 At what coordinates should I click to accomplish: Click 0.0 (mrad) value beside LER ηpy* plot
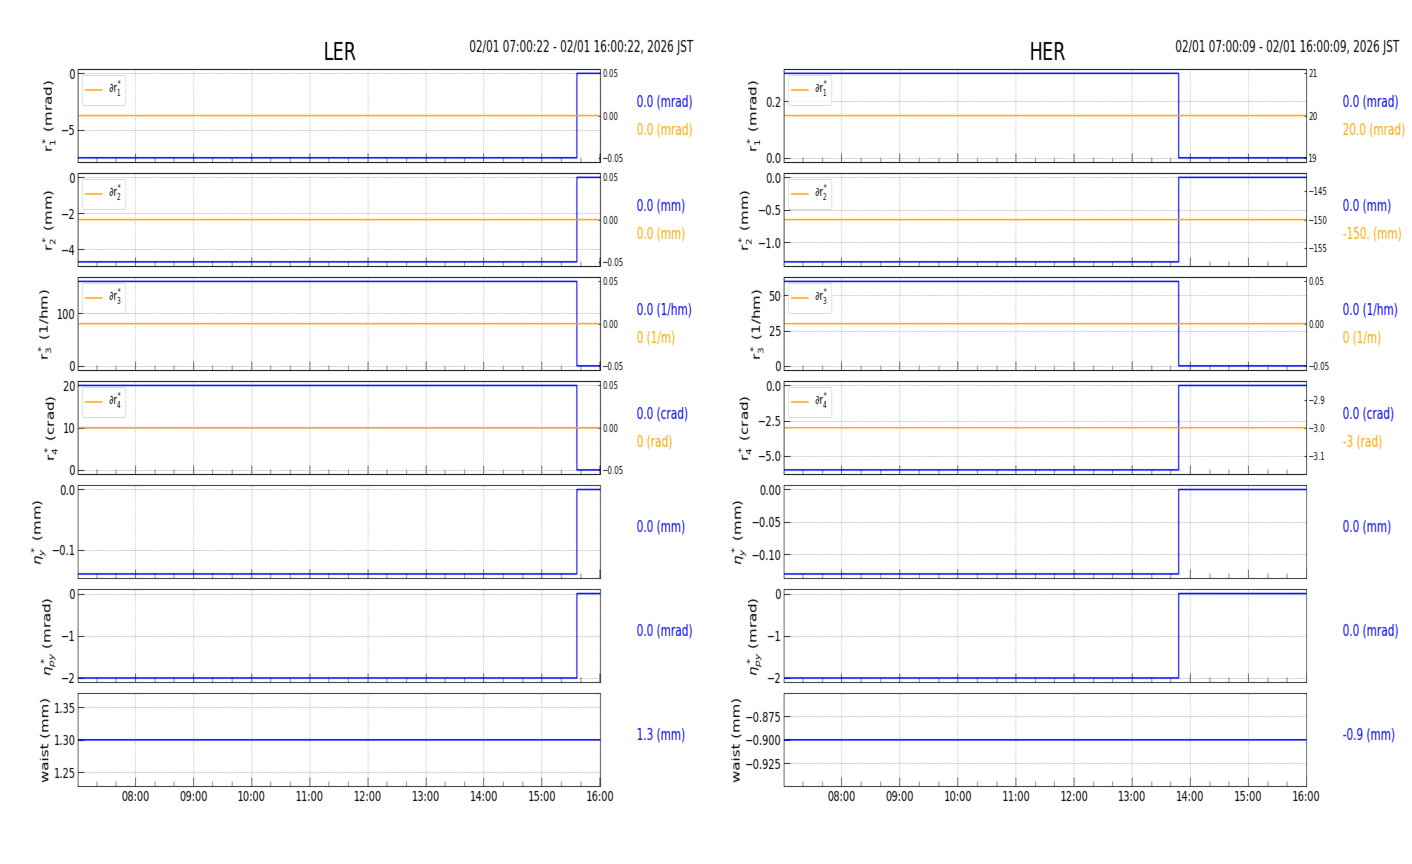pyautogui.click(x=664, y=631)
